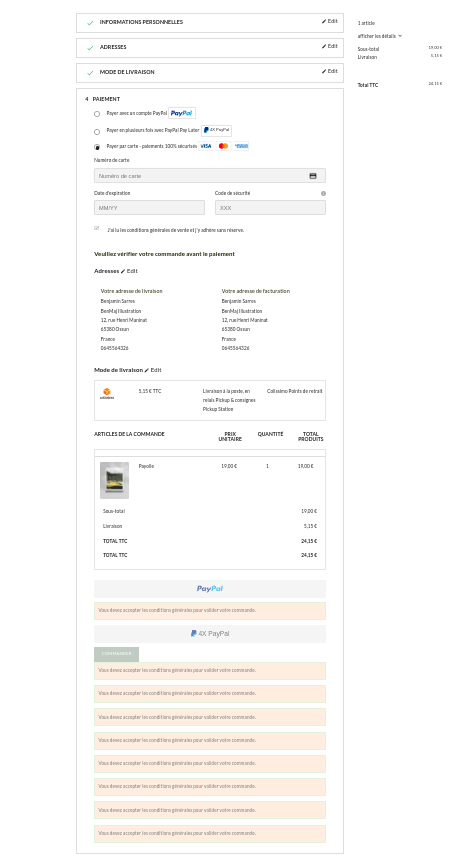Click the Colissimo carrier logo
The width and height of the screenshot is (453, 865).
(x=106, y=393)
